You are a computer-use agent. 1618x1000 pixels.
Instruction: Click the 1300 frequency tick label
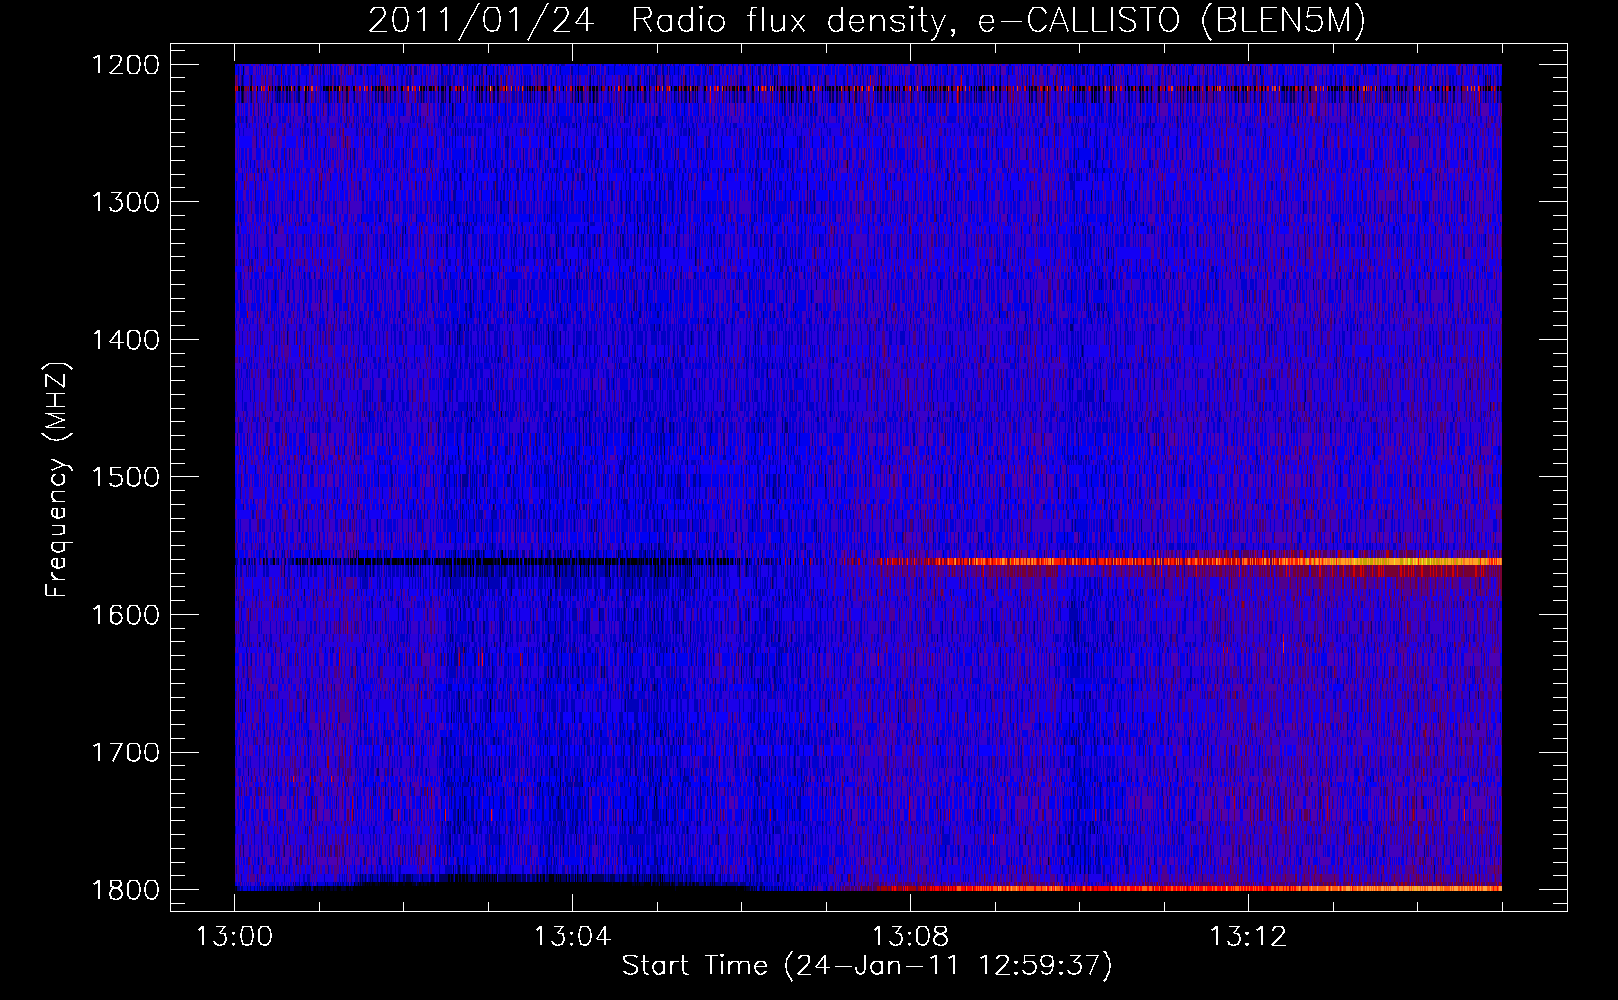[x=126, y=202]
